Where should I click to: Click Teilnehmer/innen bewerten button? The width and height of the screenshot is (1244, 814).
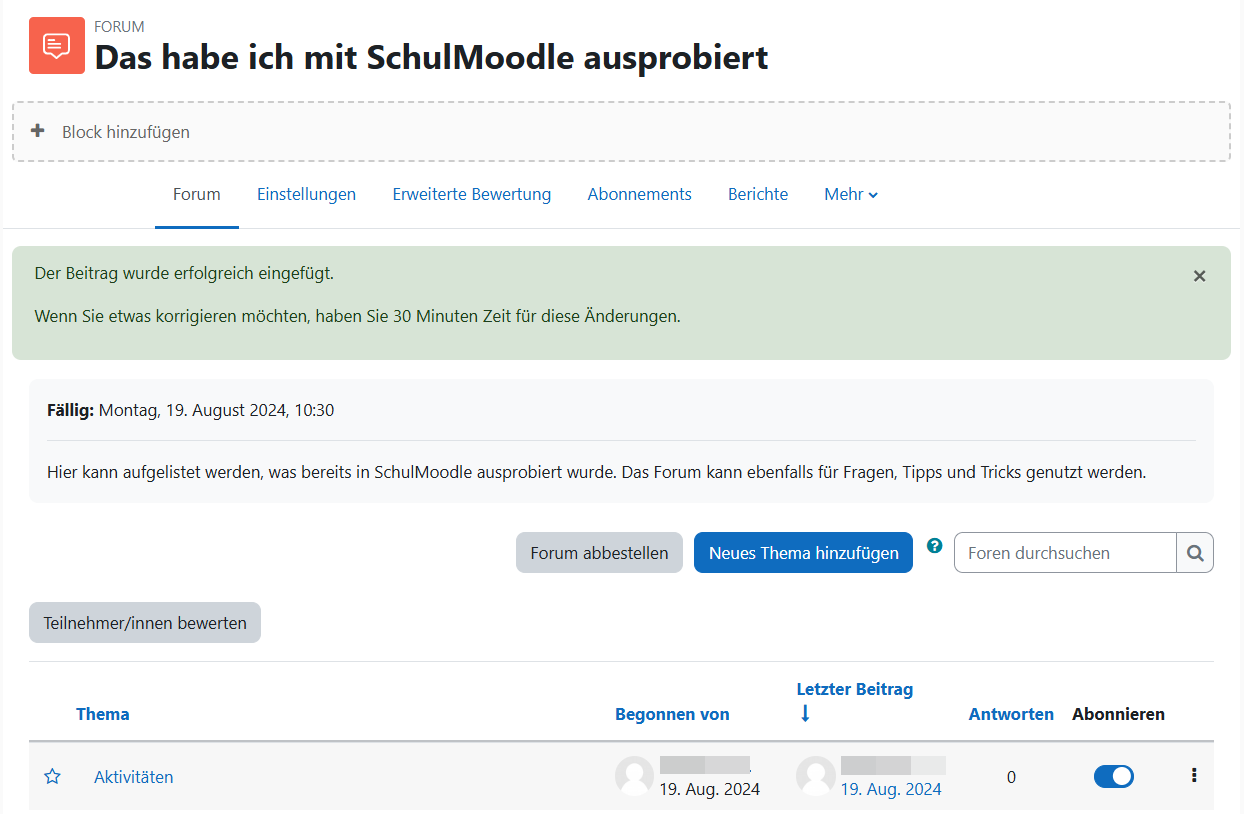click(x=145, y=622)
